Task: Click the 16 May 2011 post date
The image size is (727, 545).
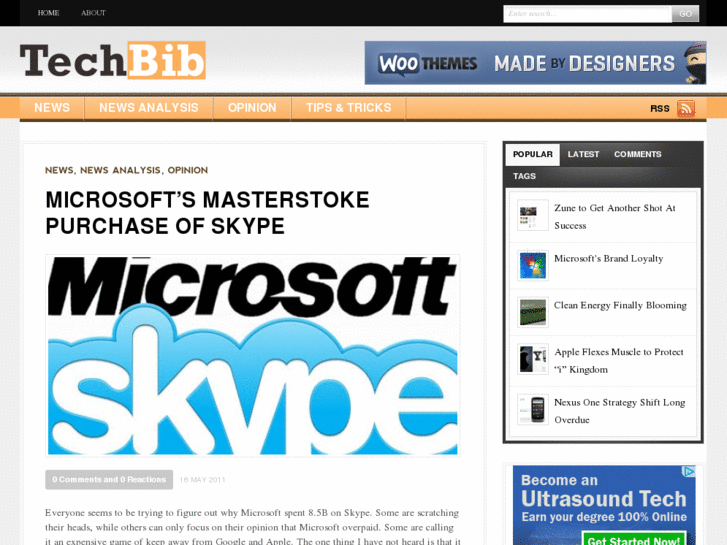Action: tap(202, 480)
